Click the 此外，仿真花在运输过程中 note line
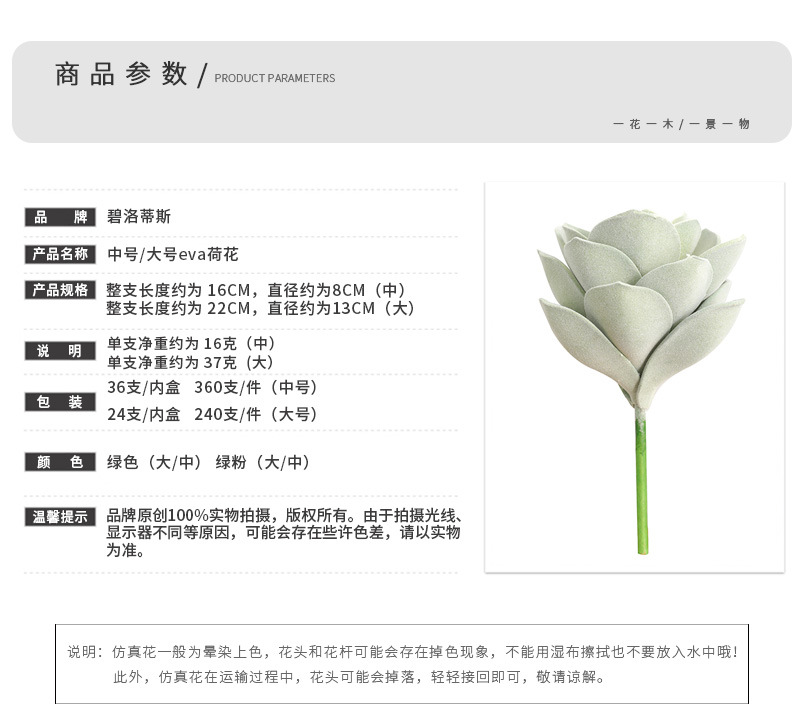Image resolution: width=800 pixels, height=724 pixels. 359,677
